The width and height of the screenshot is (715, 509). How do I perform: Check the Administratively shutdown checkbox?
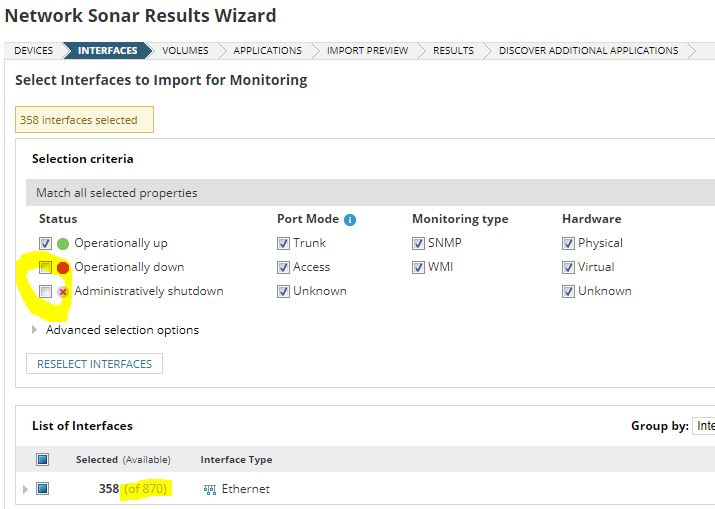[45, 291]
